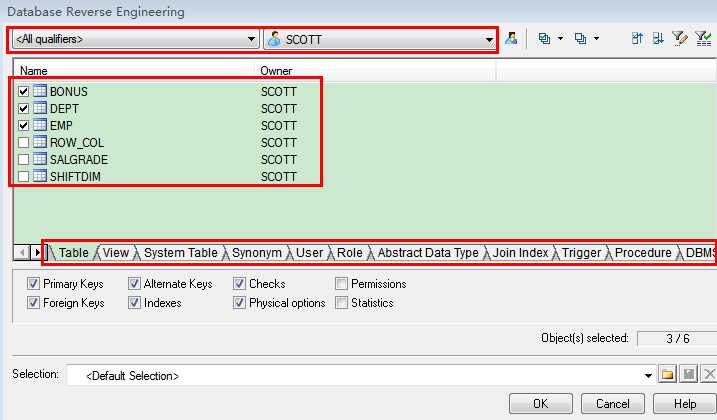Switch to the User tab
This screenshot has width=717, height=420.
[310, 253]
